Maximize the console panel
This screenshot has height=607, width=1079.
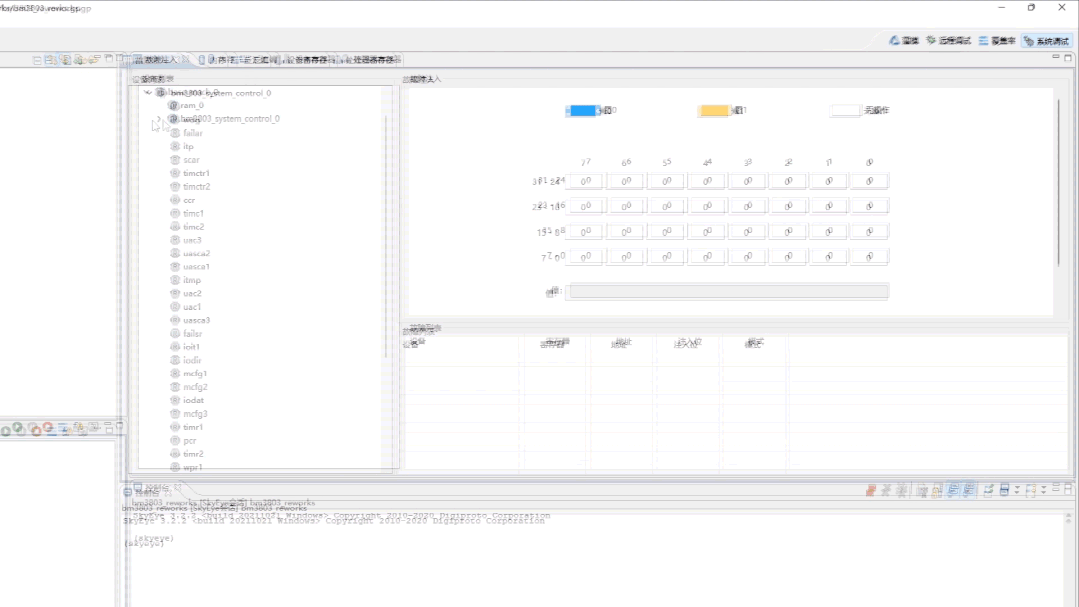1069,488
